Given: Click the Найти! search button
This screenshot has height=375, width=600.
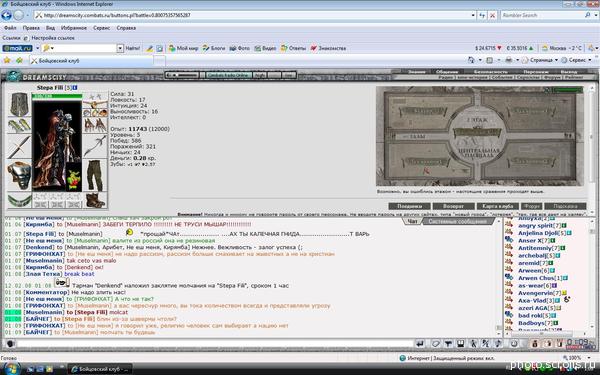Looking at the screenshot, I should pos(132,48).
